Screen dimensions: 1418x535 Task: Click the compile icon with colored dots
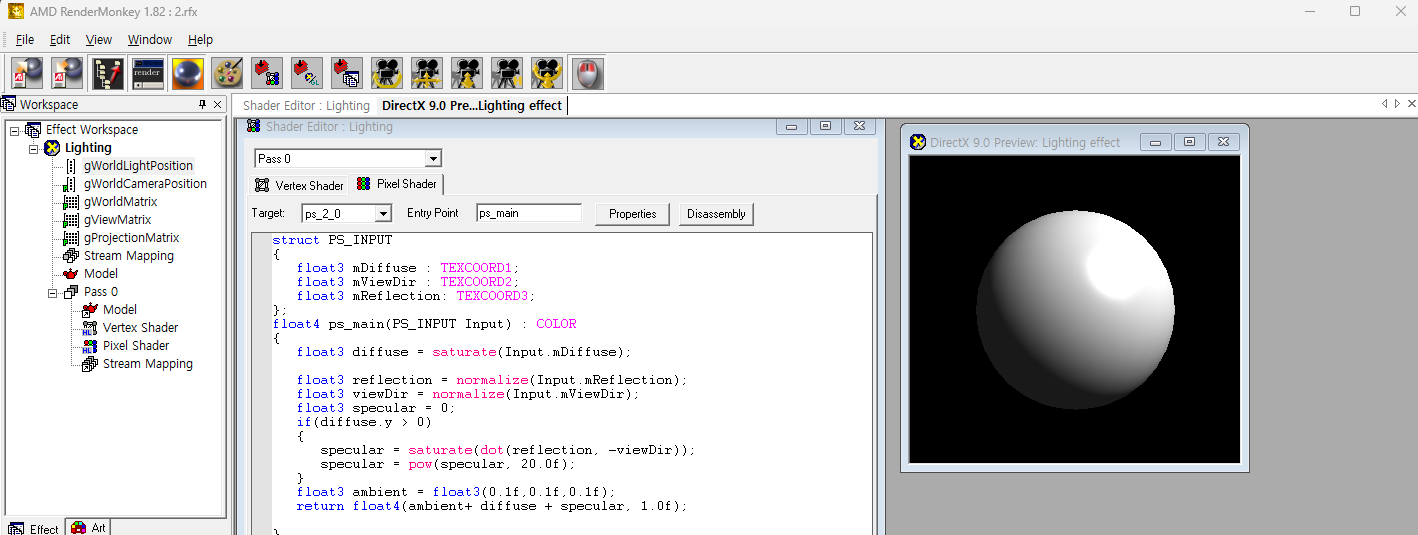267,73
